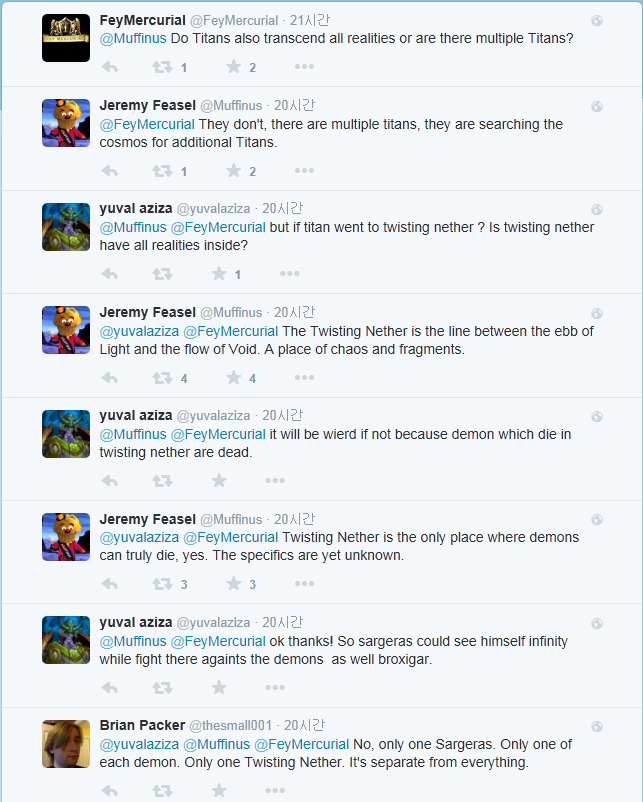643x802 pixels.
Task: Star Jeremy Feasel's chaos and fragments tweet
Action: coord(233,378)
